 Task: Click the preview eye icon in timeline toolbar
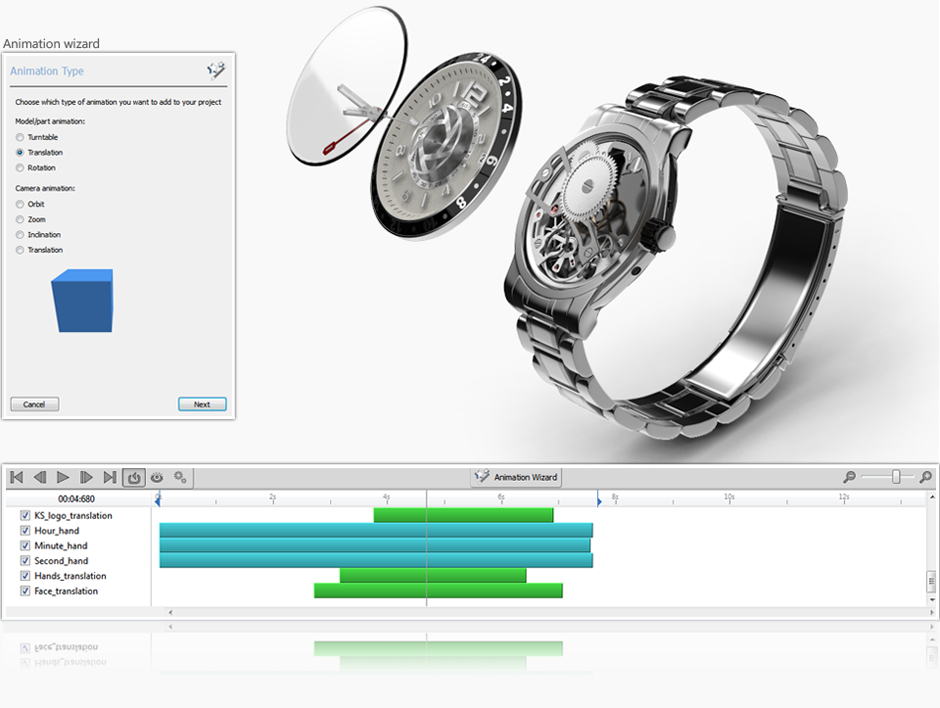pyautogui.click(x=157, y=477)
